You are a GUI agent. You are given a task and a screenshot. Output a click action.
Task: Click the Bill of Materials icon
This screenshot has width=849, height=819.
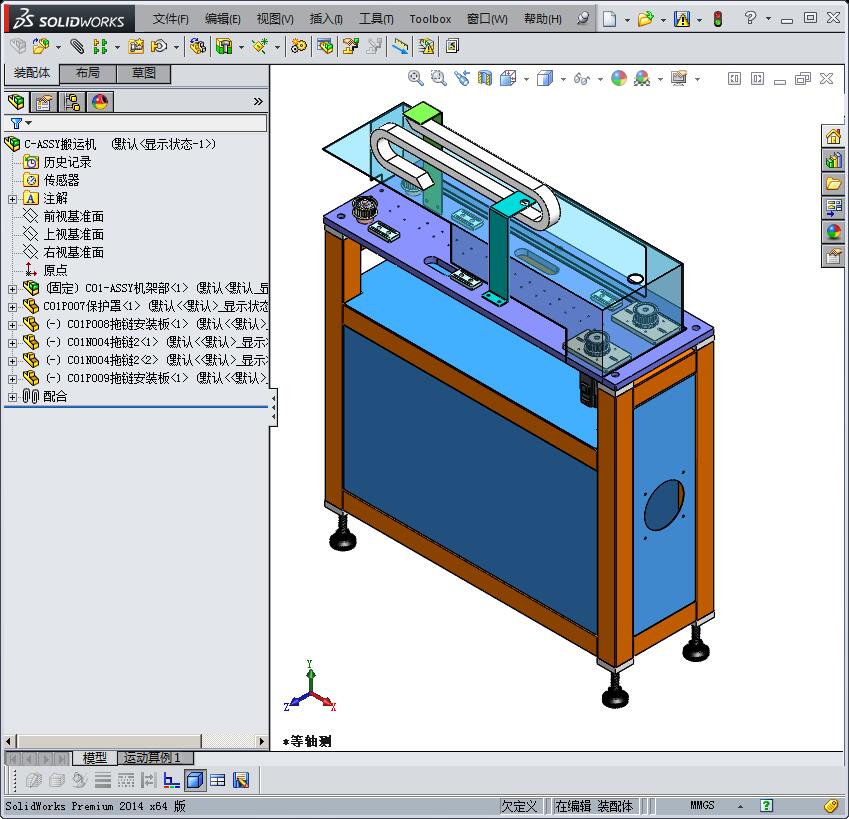click(326, 47)
